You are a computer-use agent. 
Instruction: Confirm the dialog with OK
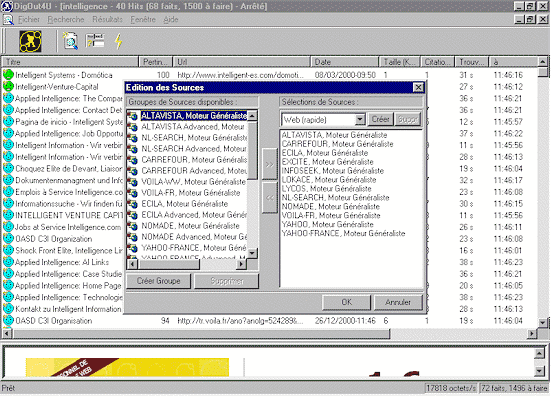346,302
